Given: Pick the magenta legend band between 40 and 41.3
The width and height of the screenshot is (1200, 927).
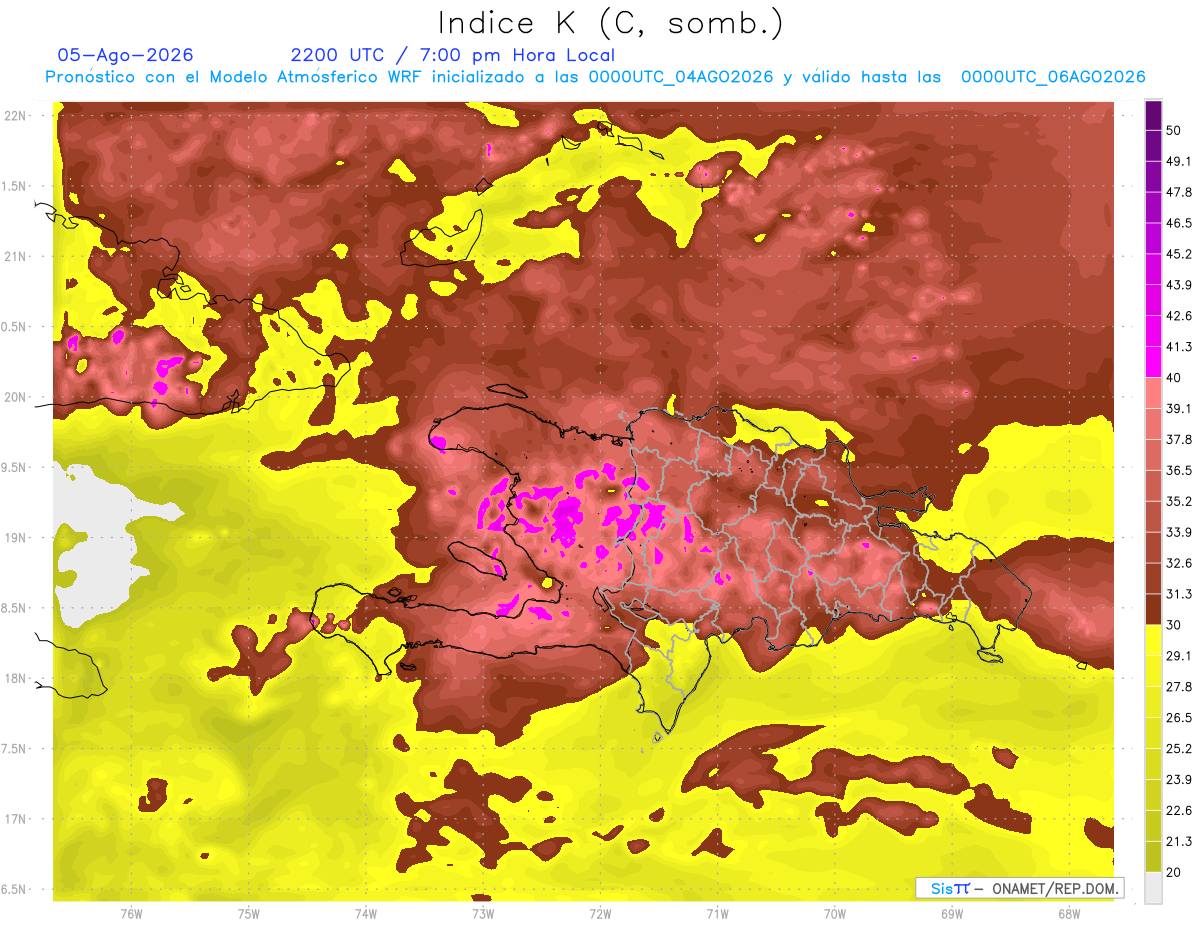Looking at the screenshot, I should pyautogui.click(x=1153, y=362).
